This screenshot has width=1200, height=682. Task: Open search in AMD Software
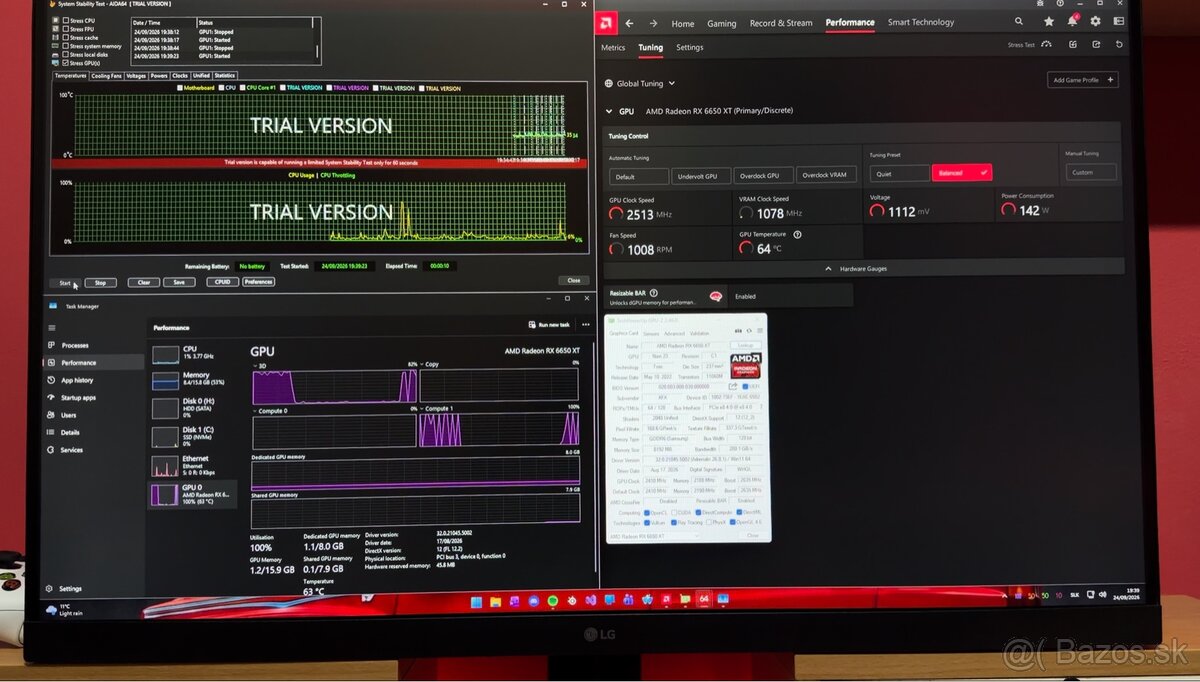(x=1019, y=22)
